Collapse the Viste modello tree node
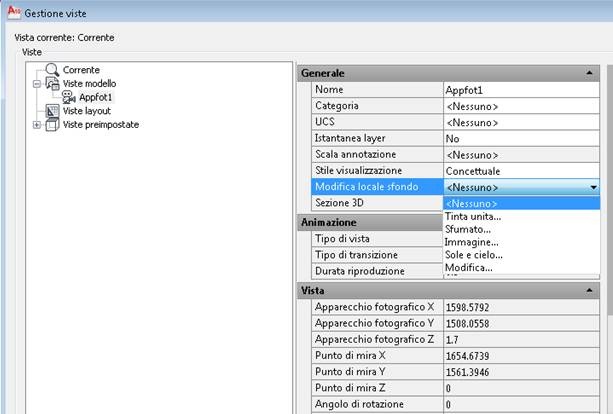613x414 pixels. pyautogui.click(x=37, y=84)
